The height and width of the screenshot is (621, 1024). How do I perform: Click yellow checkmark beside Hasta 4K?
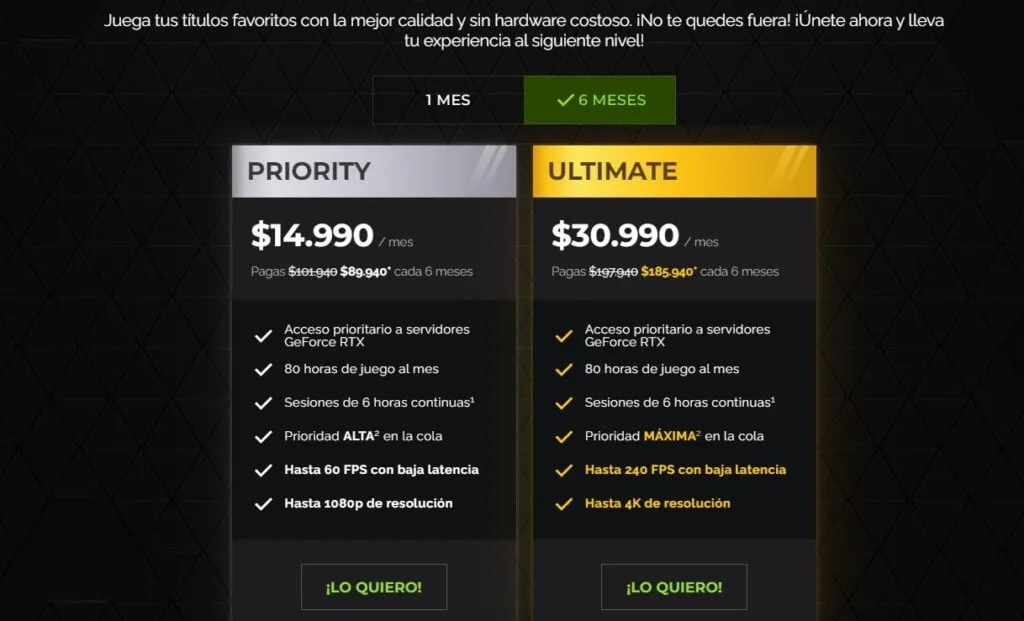[564, 504]
